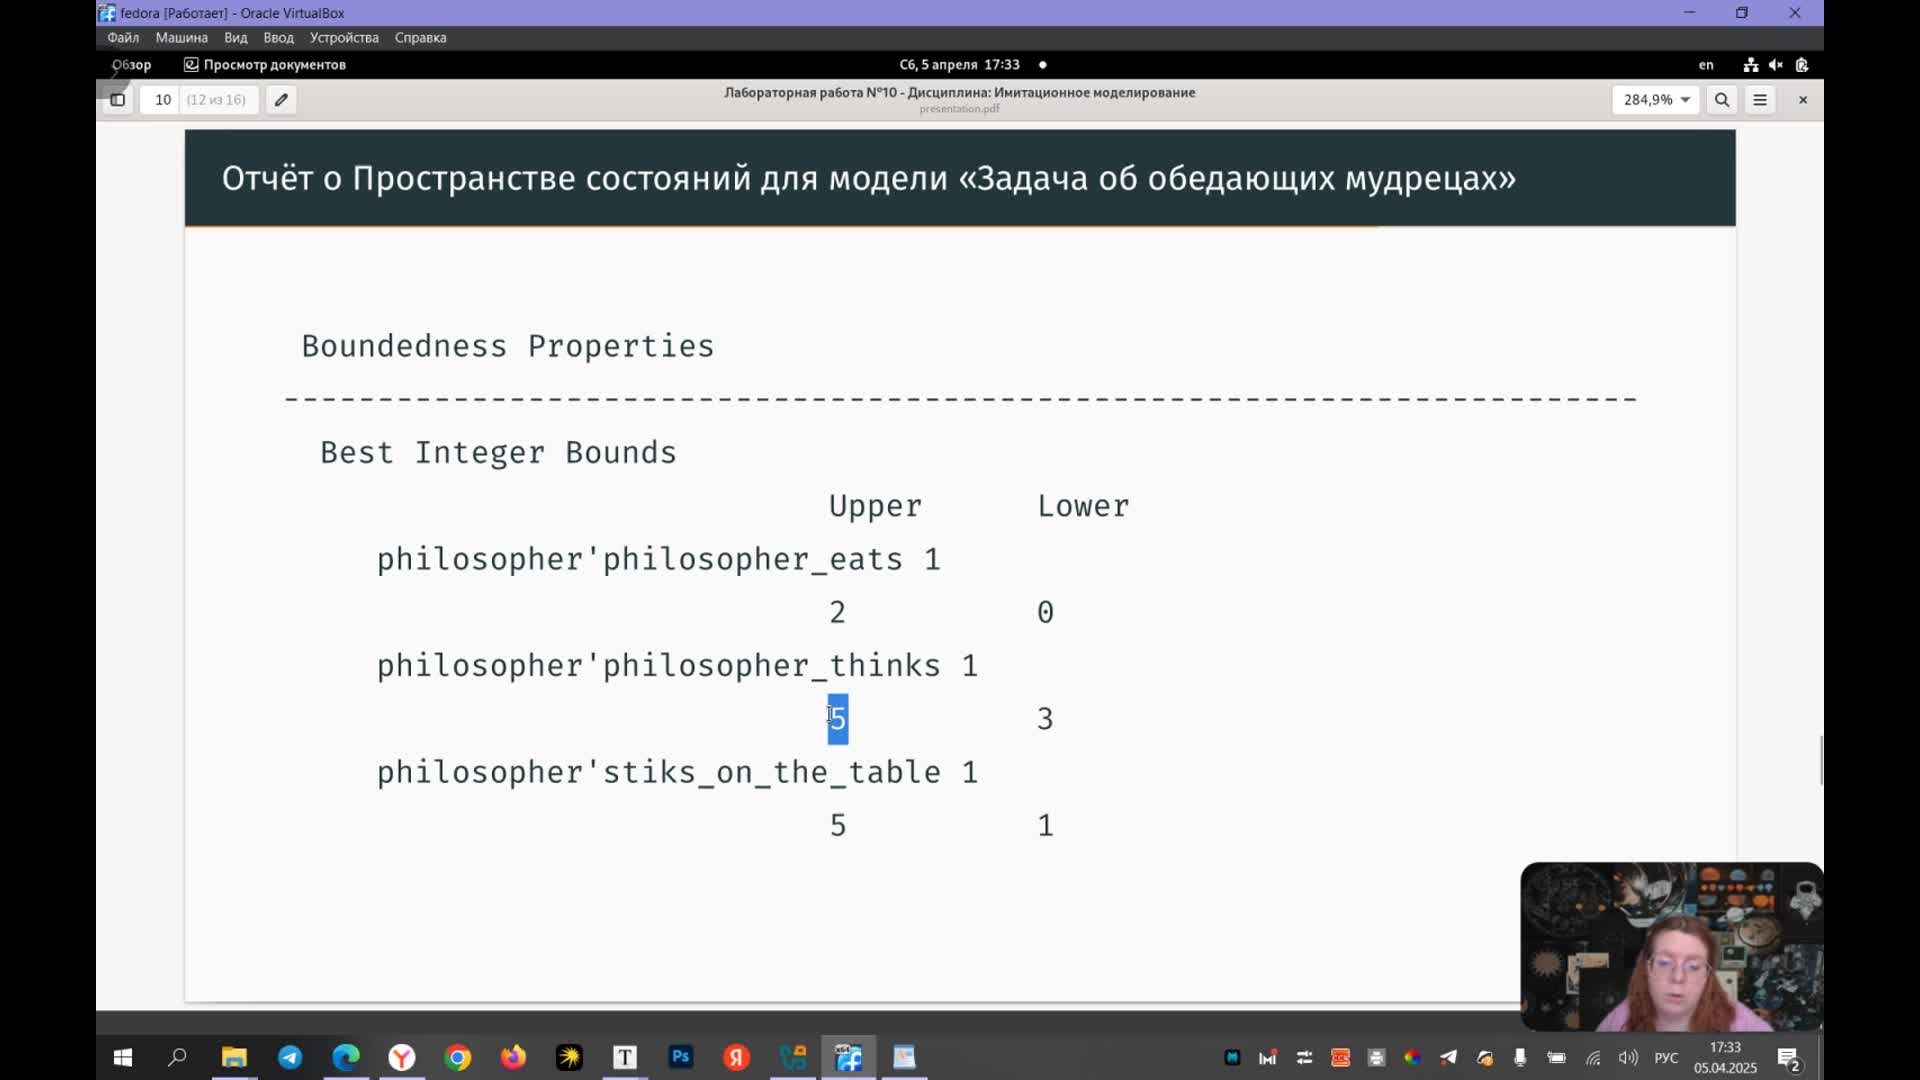Open the annotation pencil tool

tap(281, 100)
